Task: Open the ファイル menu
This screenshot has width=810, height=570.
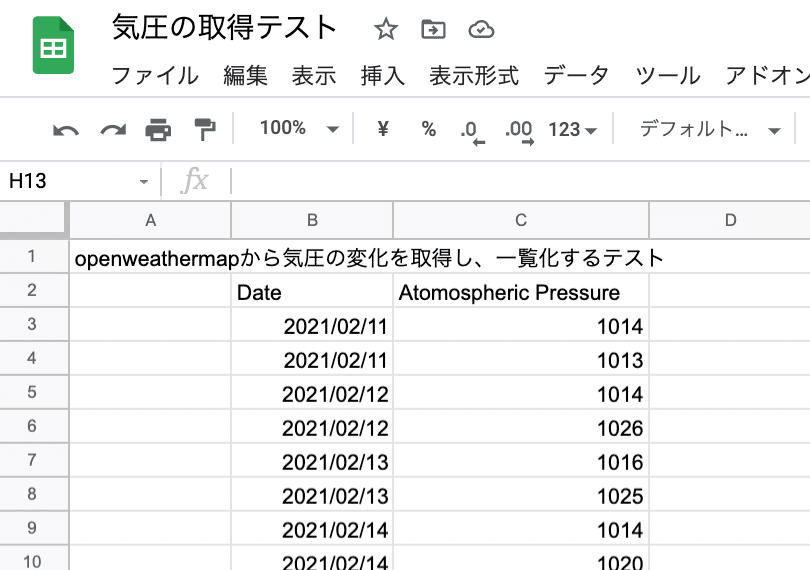Action: pyautogui.click(x=155, y=75)
